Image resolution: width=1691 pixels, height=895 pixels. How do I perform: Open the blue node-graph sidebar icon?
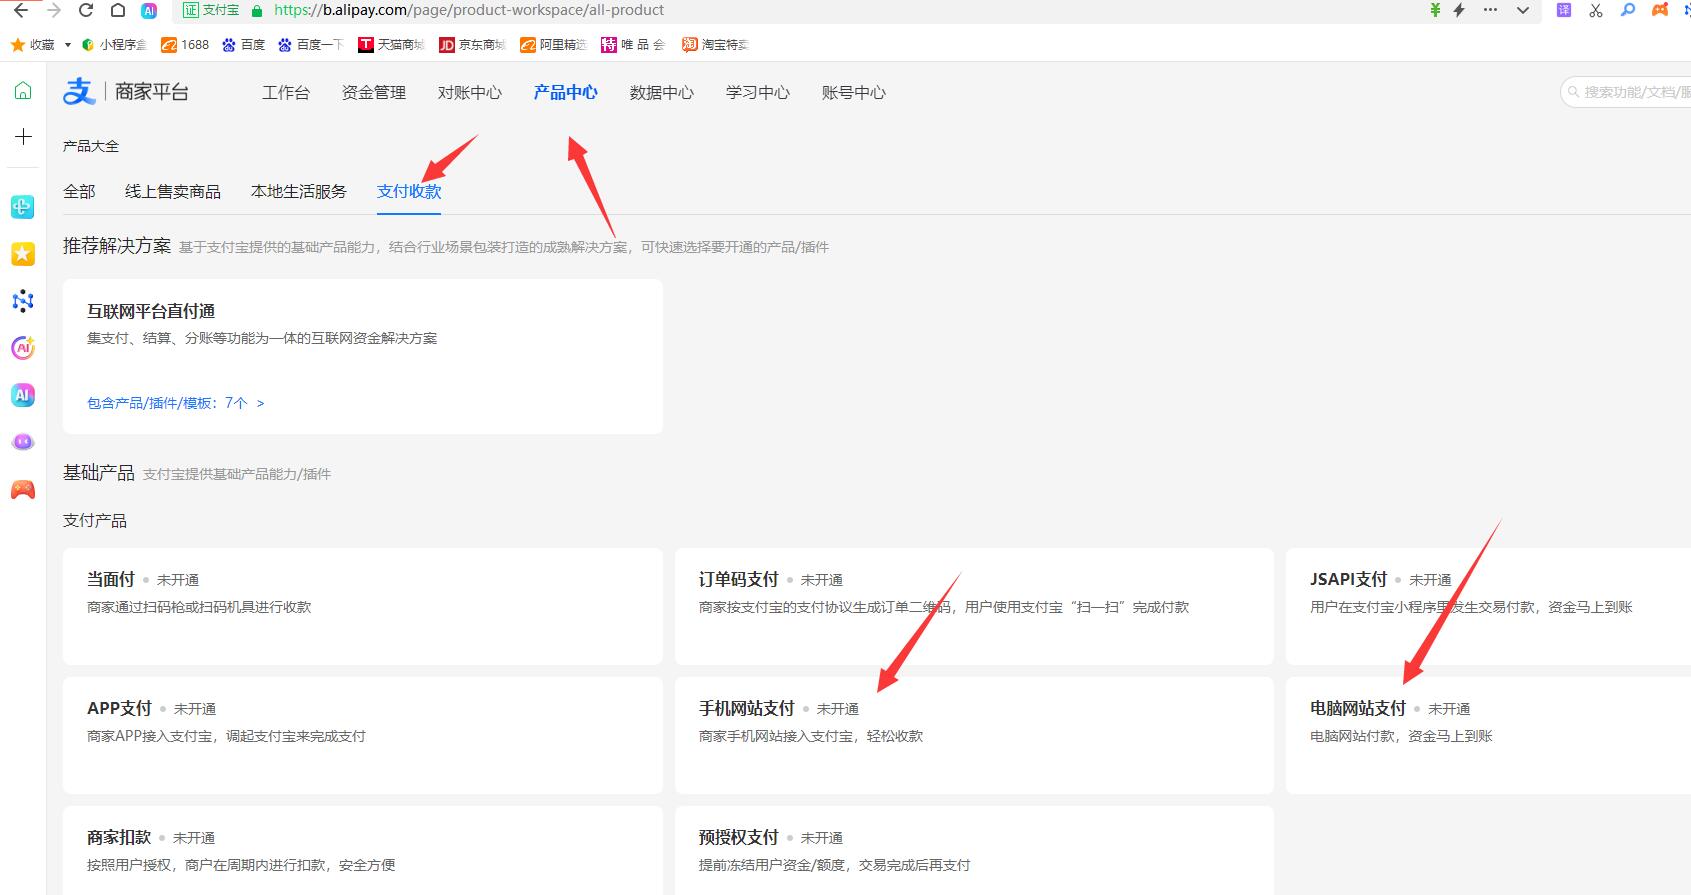(23, 301)
